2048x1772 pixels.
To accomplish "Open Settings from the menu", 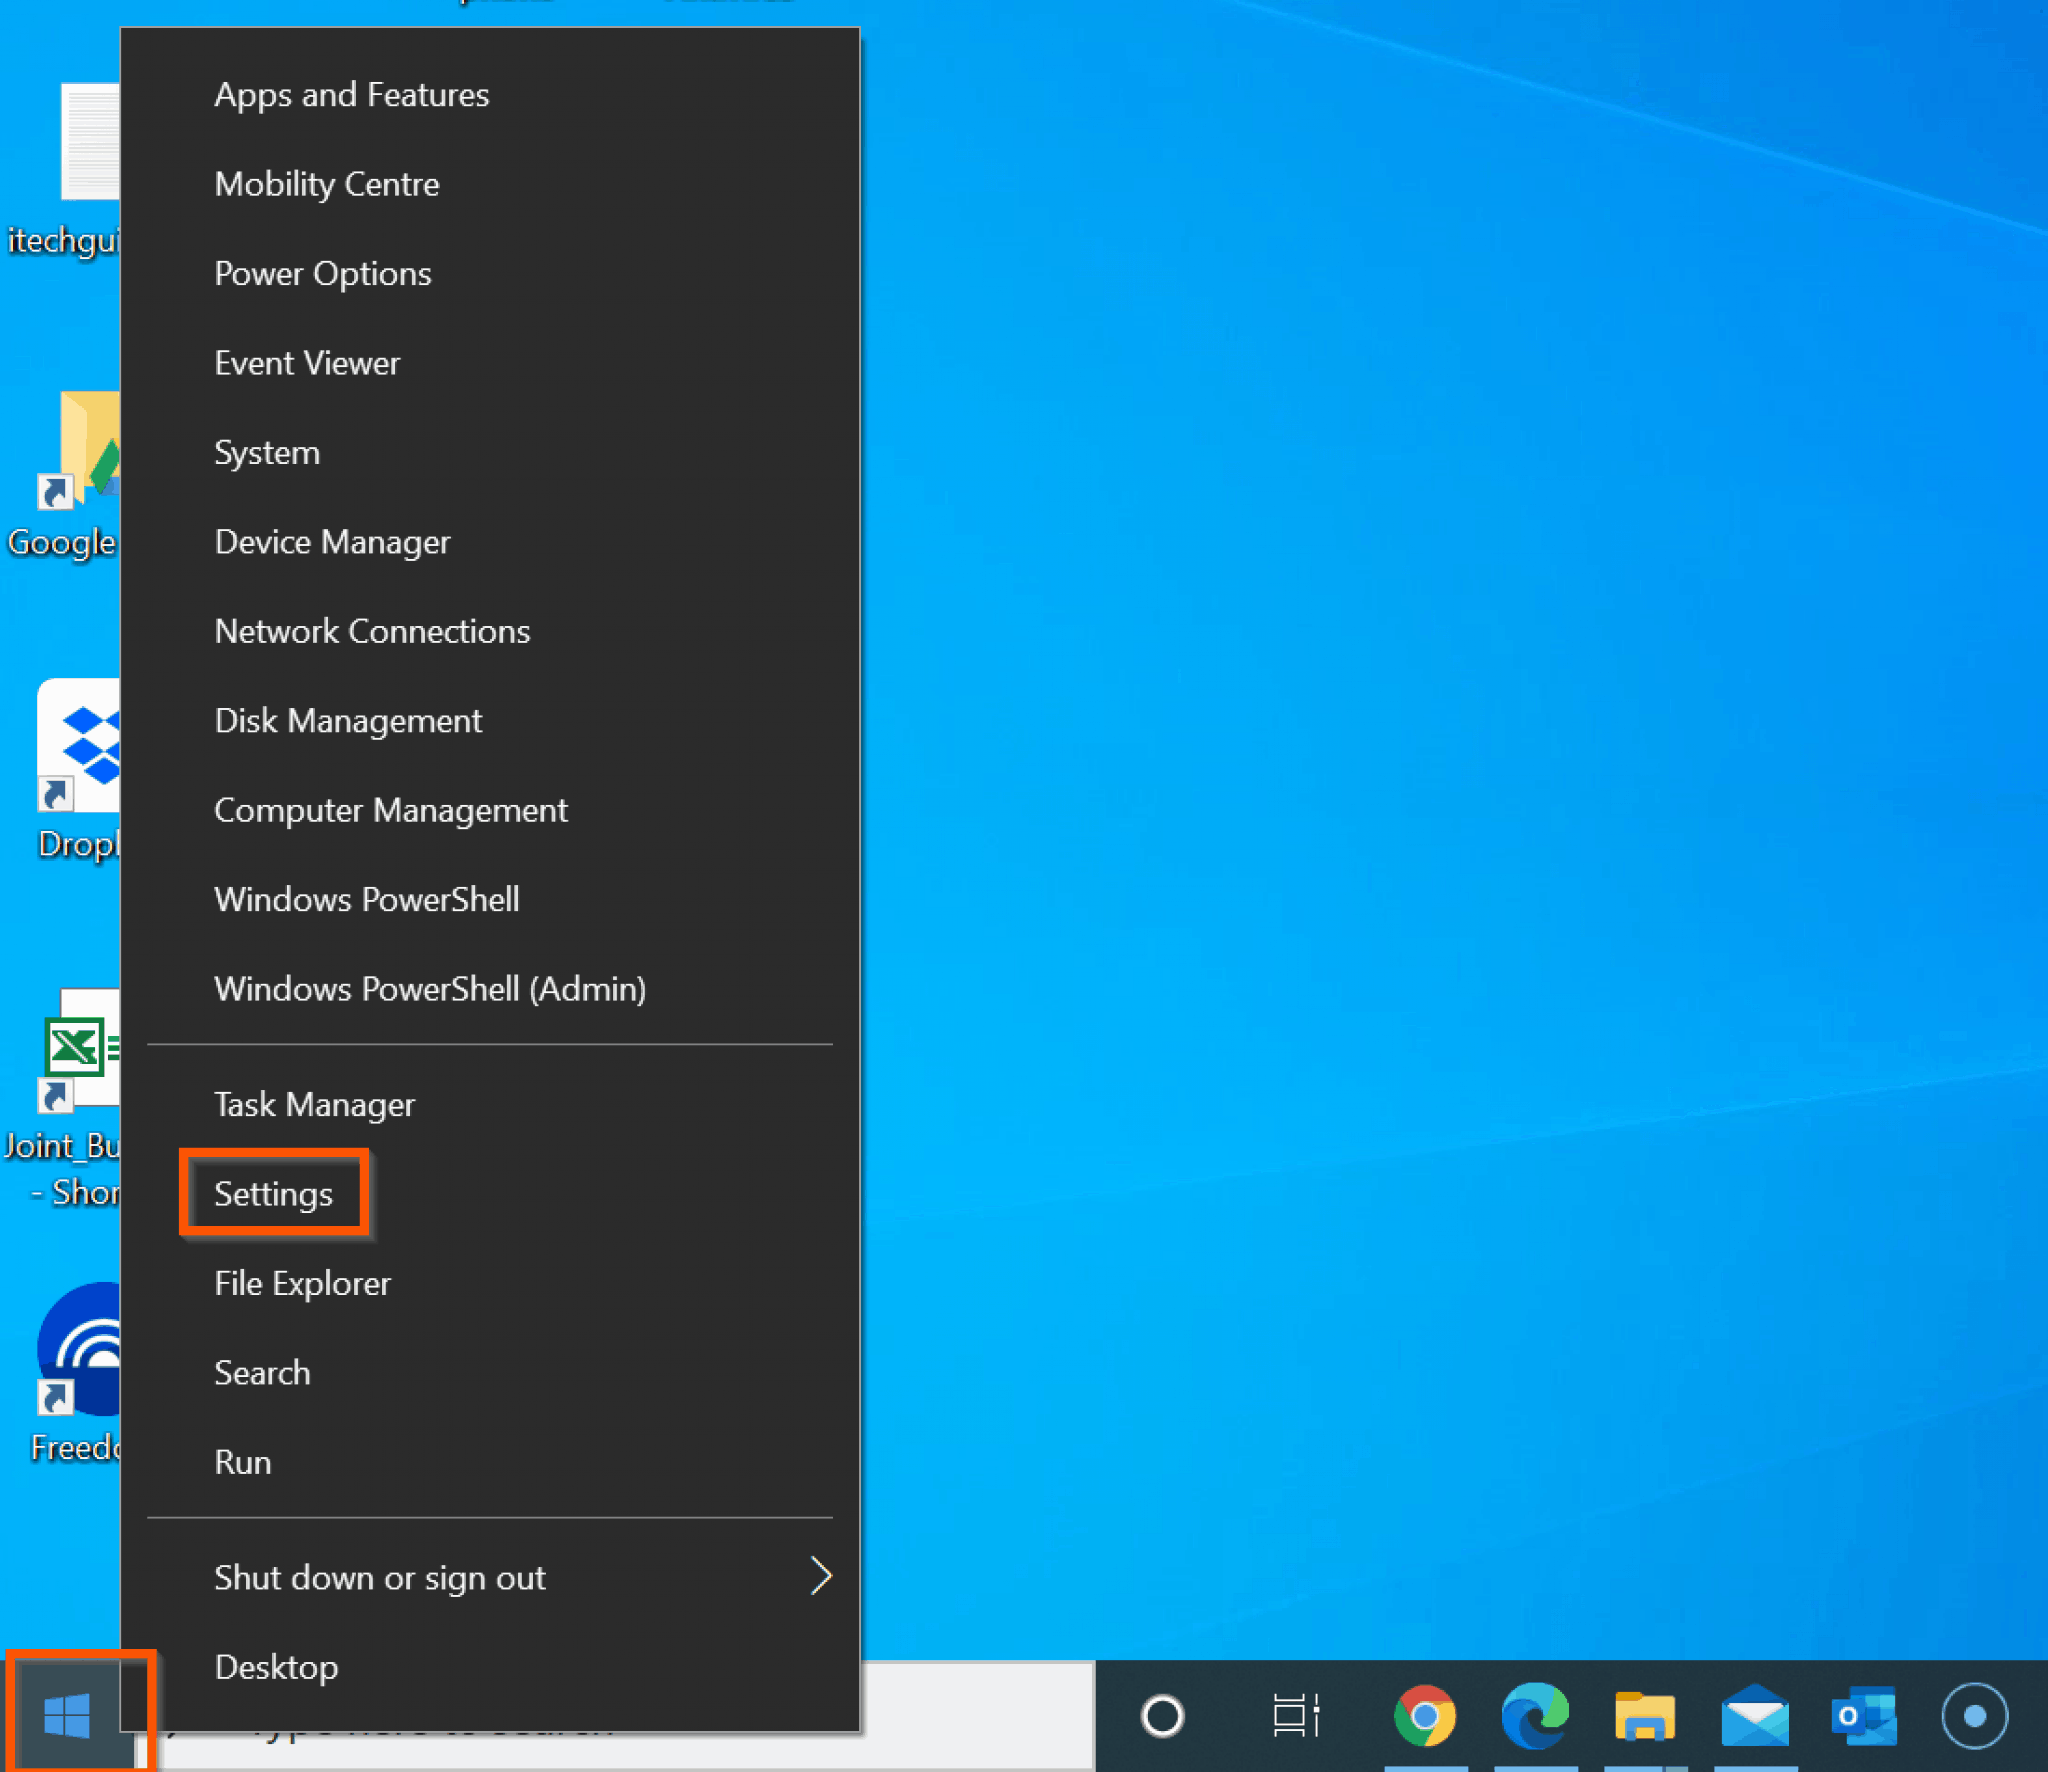I will (490, 1194).
